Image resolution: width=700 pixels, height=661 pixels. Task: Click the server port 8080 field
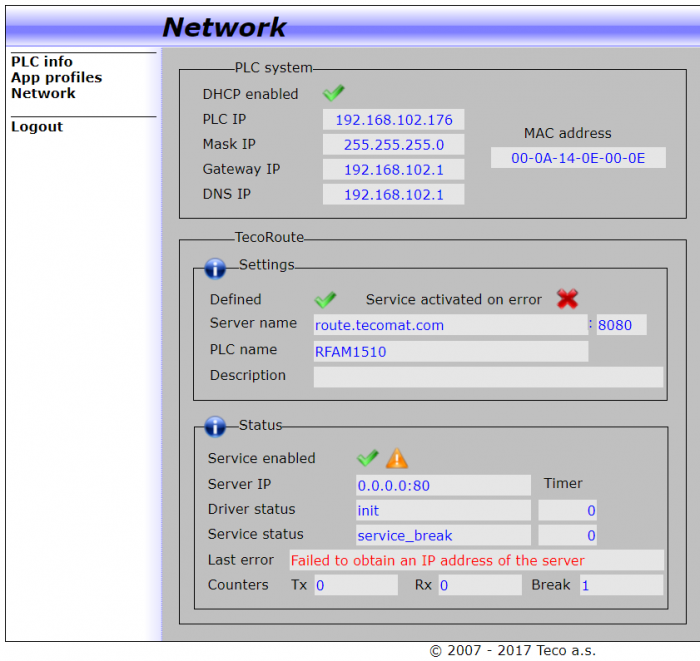coord(621,325)
